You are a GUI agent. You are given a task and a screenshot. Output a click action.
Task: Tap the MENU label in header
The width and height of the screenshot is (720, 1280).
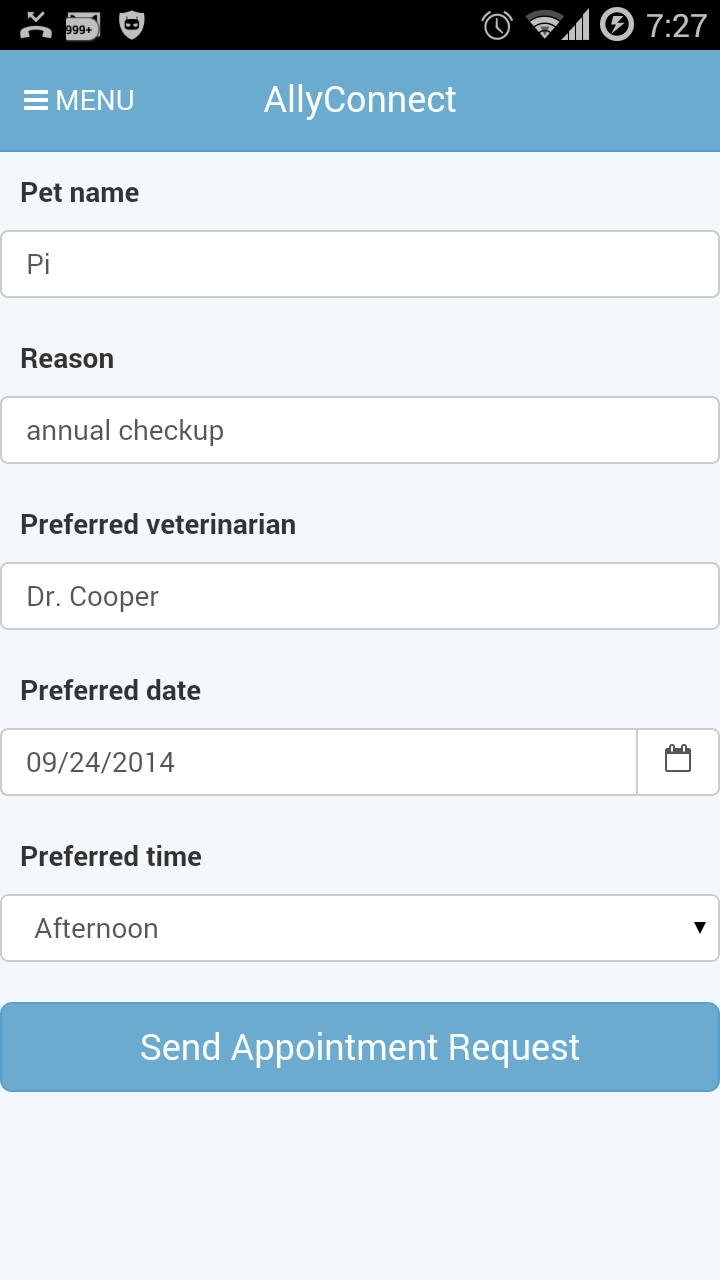pyautogui.click(x=95, y=101)
